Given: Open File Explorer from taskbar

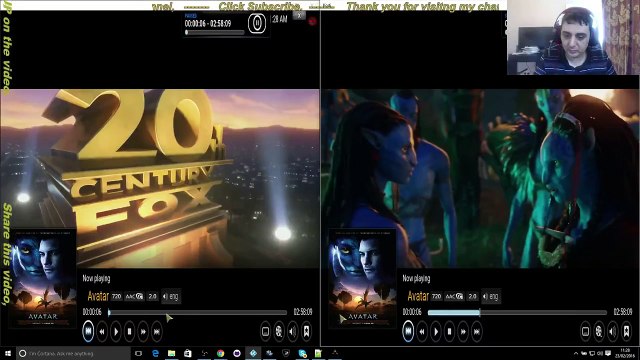Looking at the screenshot, I should (x=171, y=353).
